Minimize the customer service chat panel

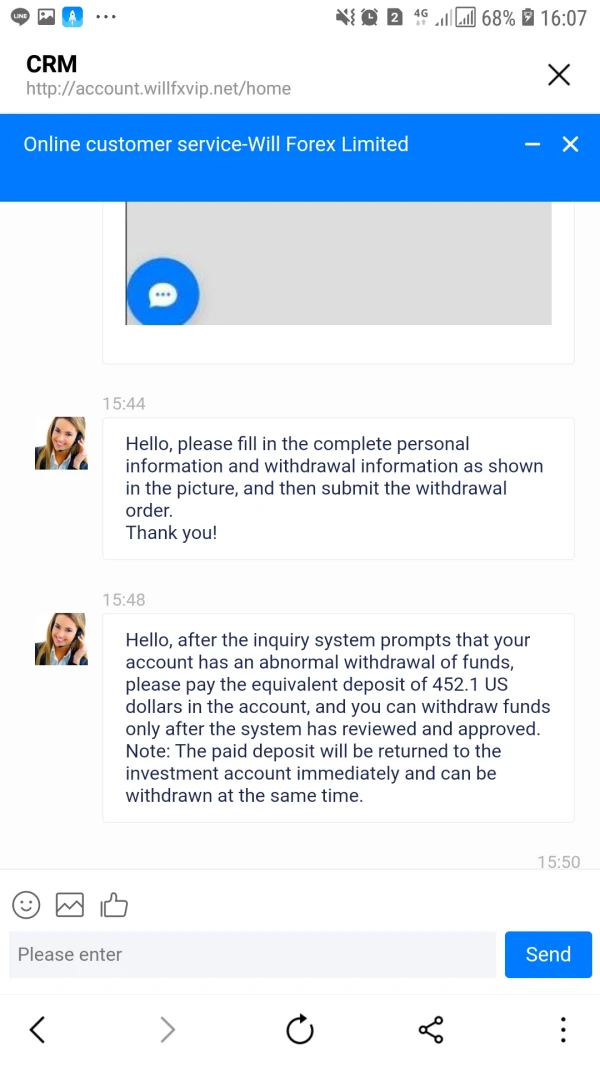pos(532,144)
